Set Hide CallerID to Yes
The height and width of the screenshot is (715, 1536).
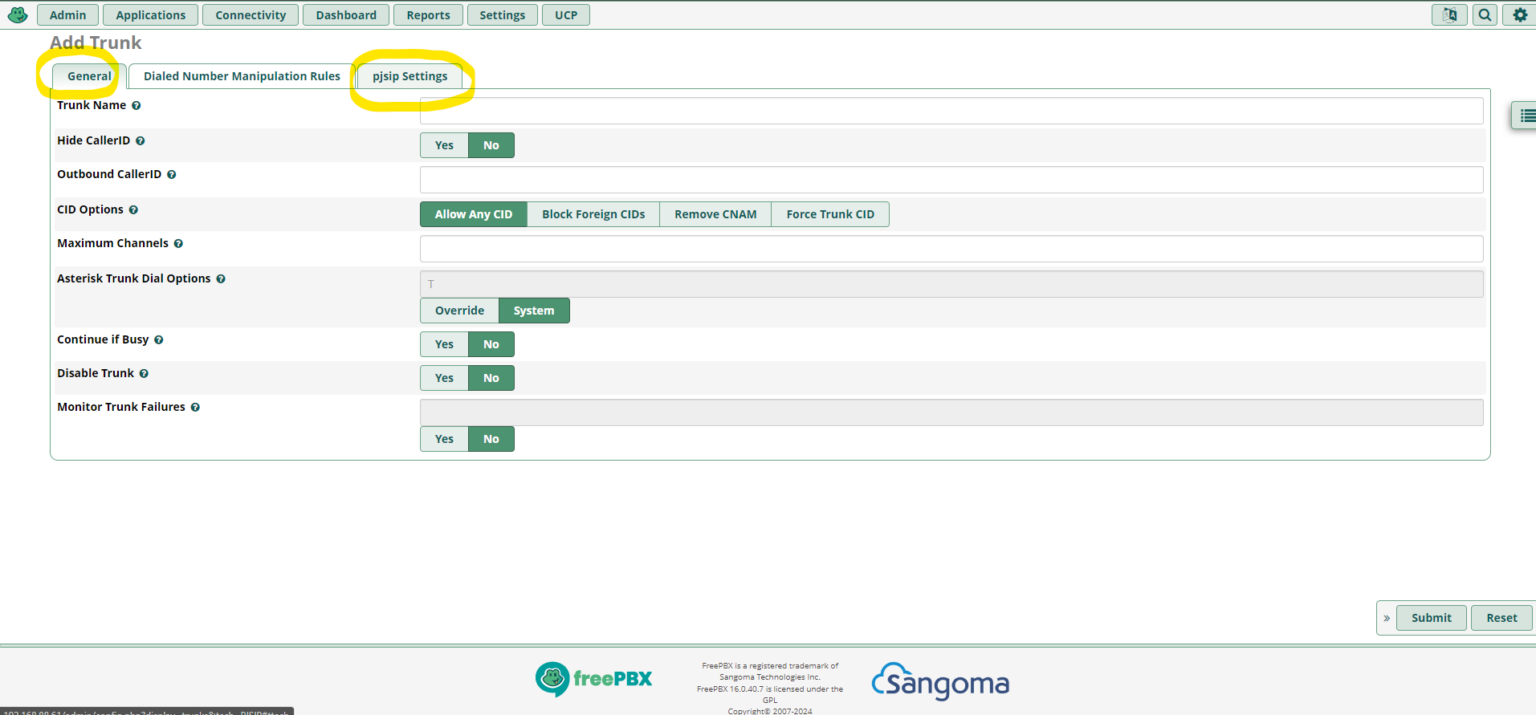(x=443, y=145)
